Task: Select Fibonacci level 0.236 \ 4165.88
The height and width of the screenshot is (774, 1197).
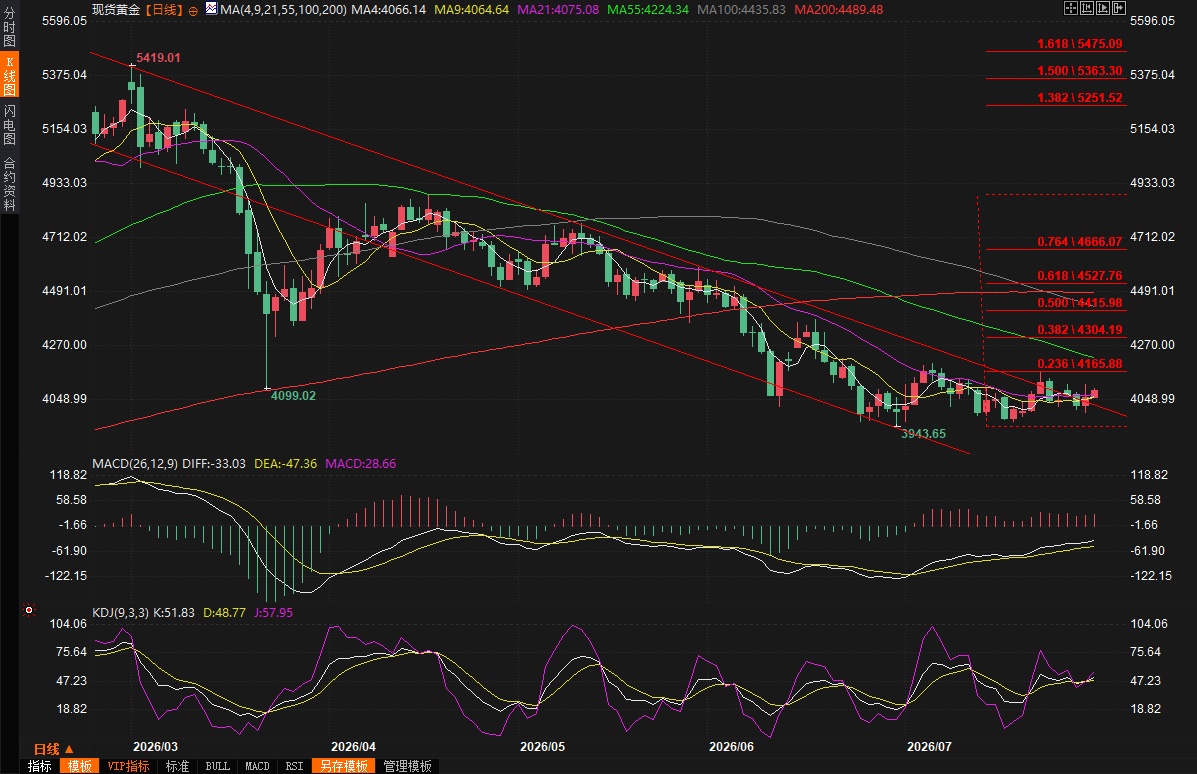Action: pyautogui.click(x=1079, y=363)
